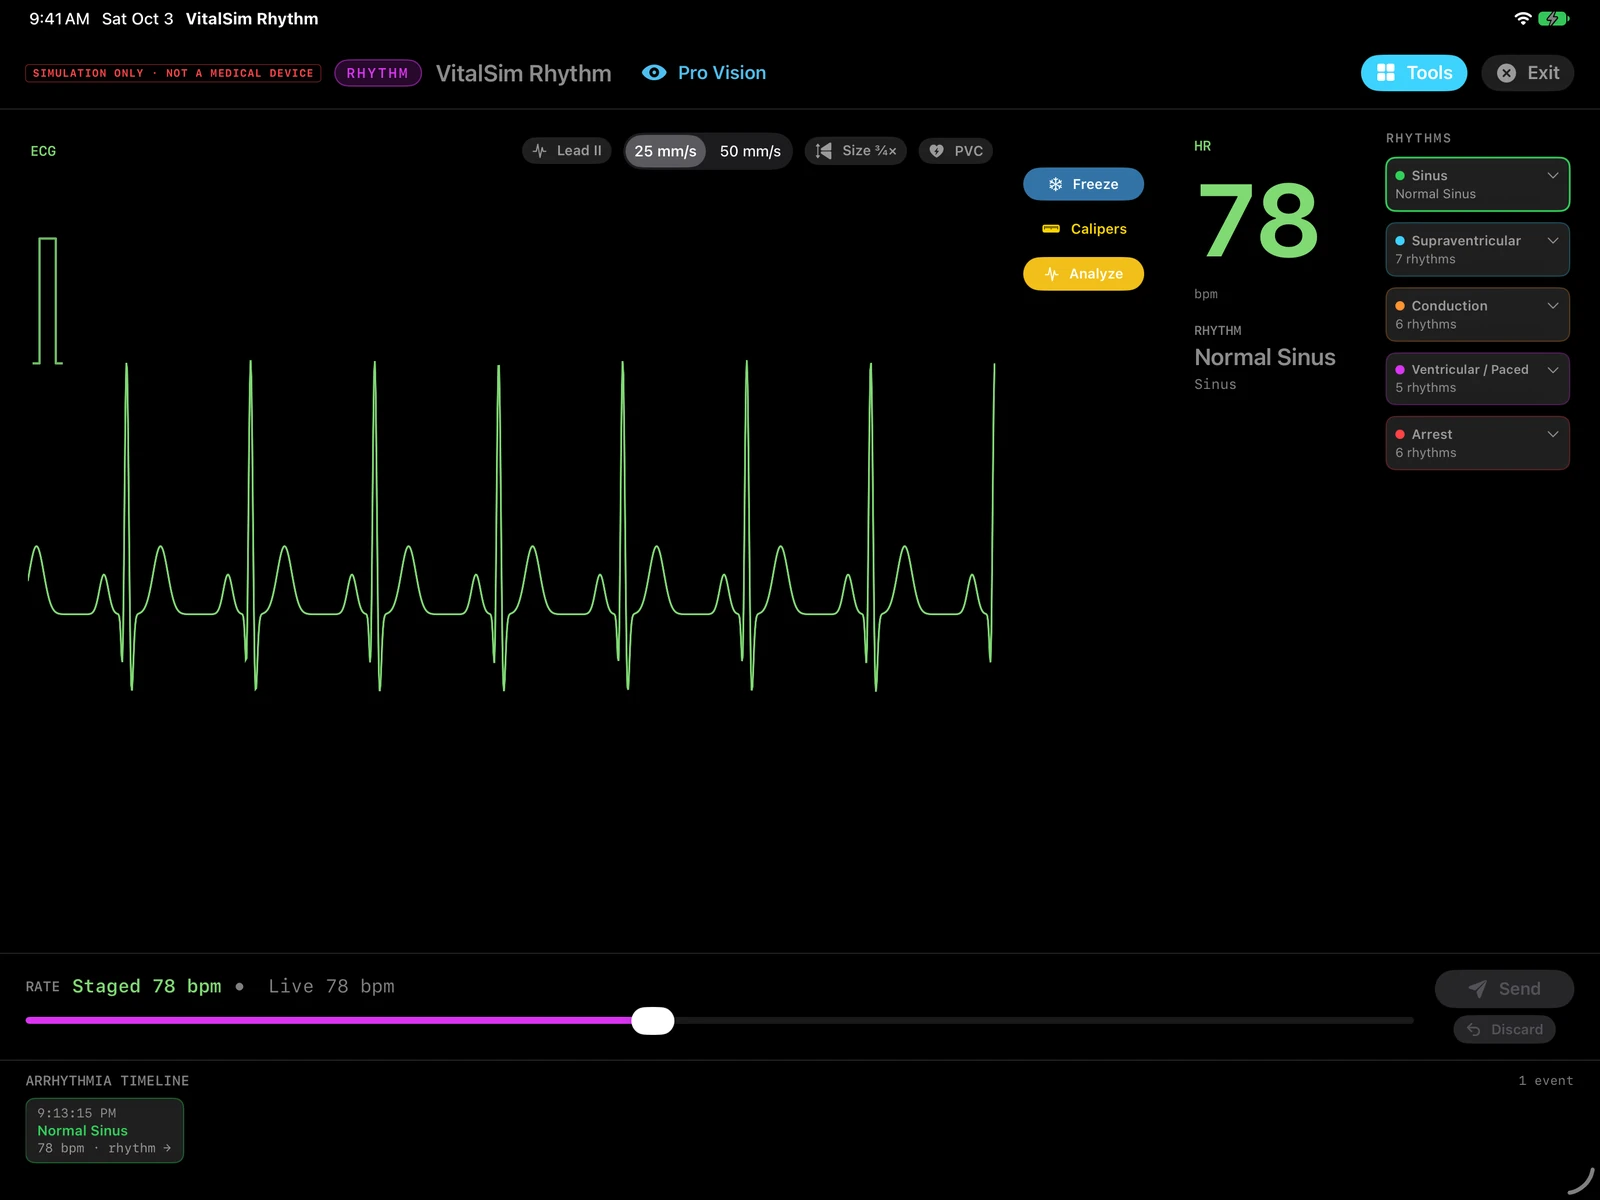Expand Conduction rhythms chevron
This screenshot has width=1600, height=1200.
click(x=1553, y=306)
